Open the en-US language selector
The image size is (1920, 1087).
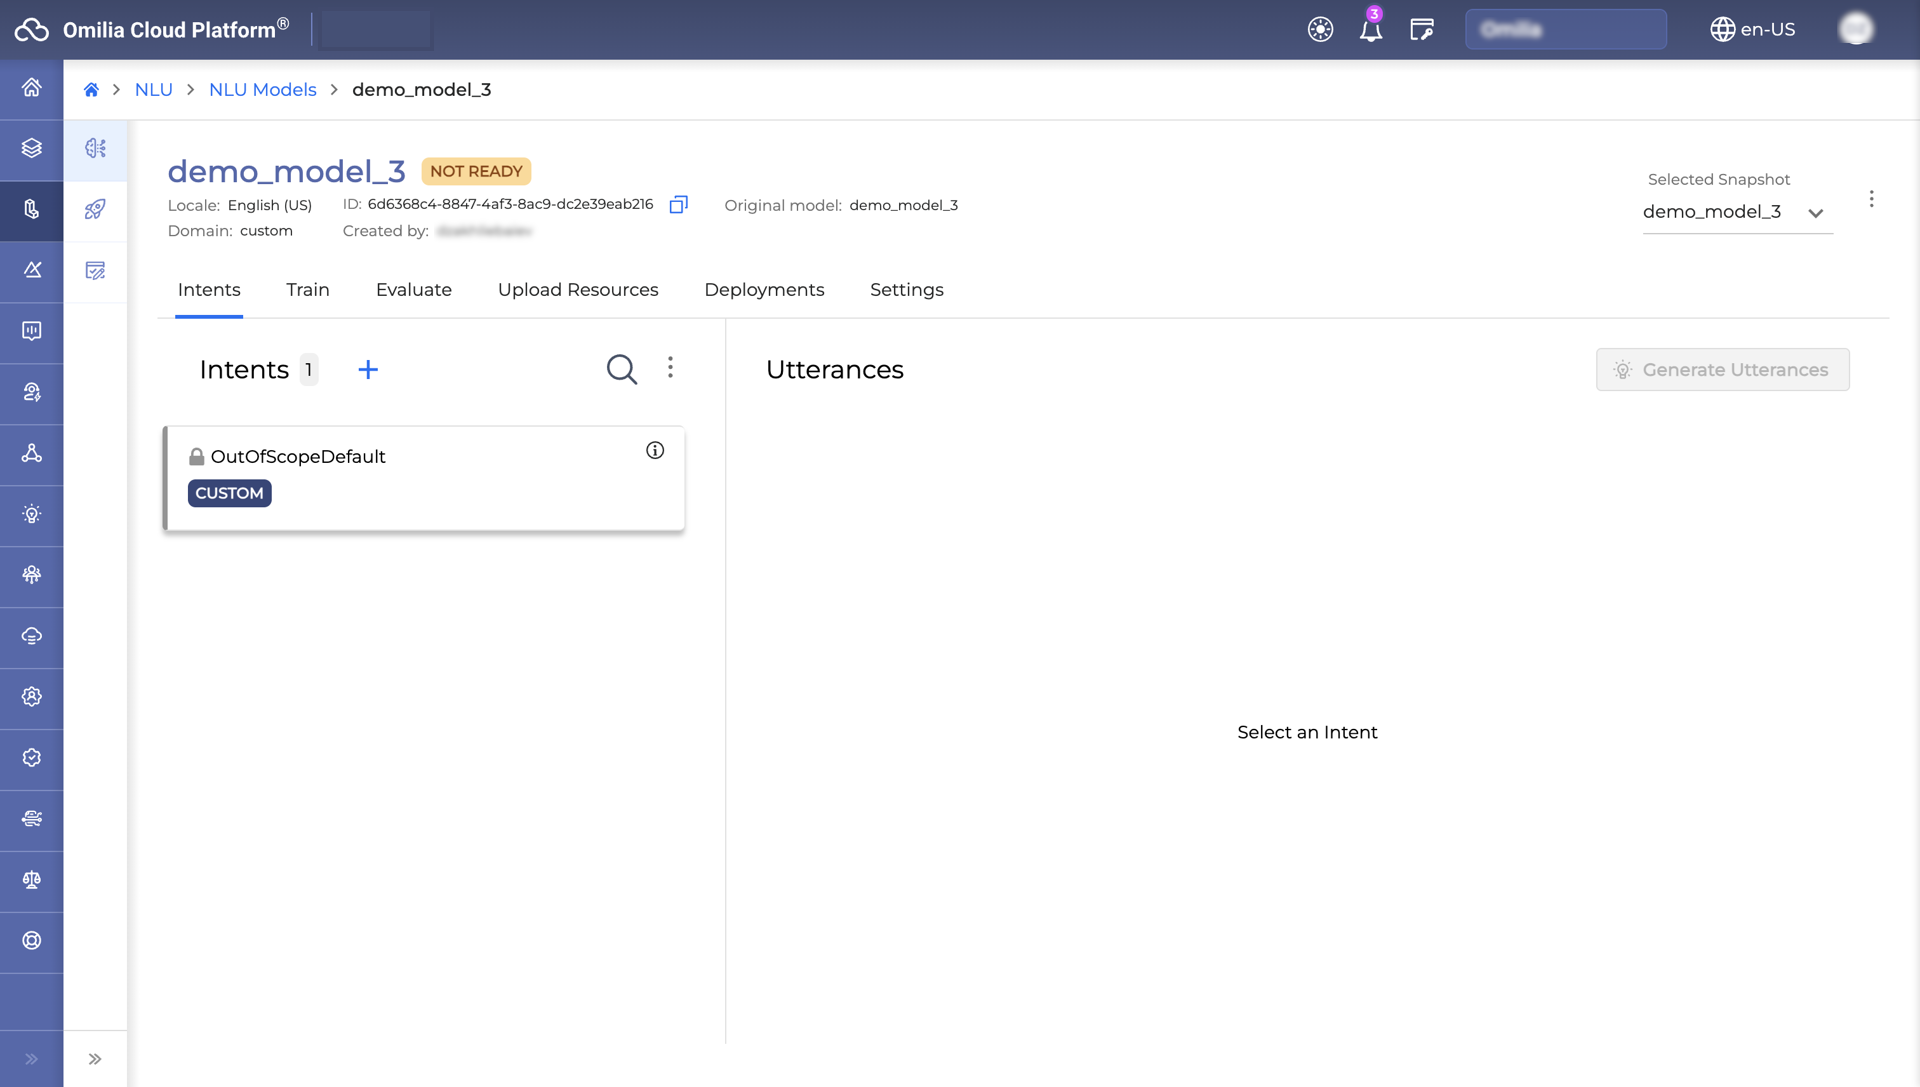click(x=1753, y=30)
